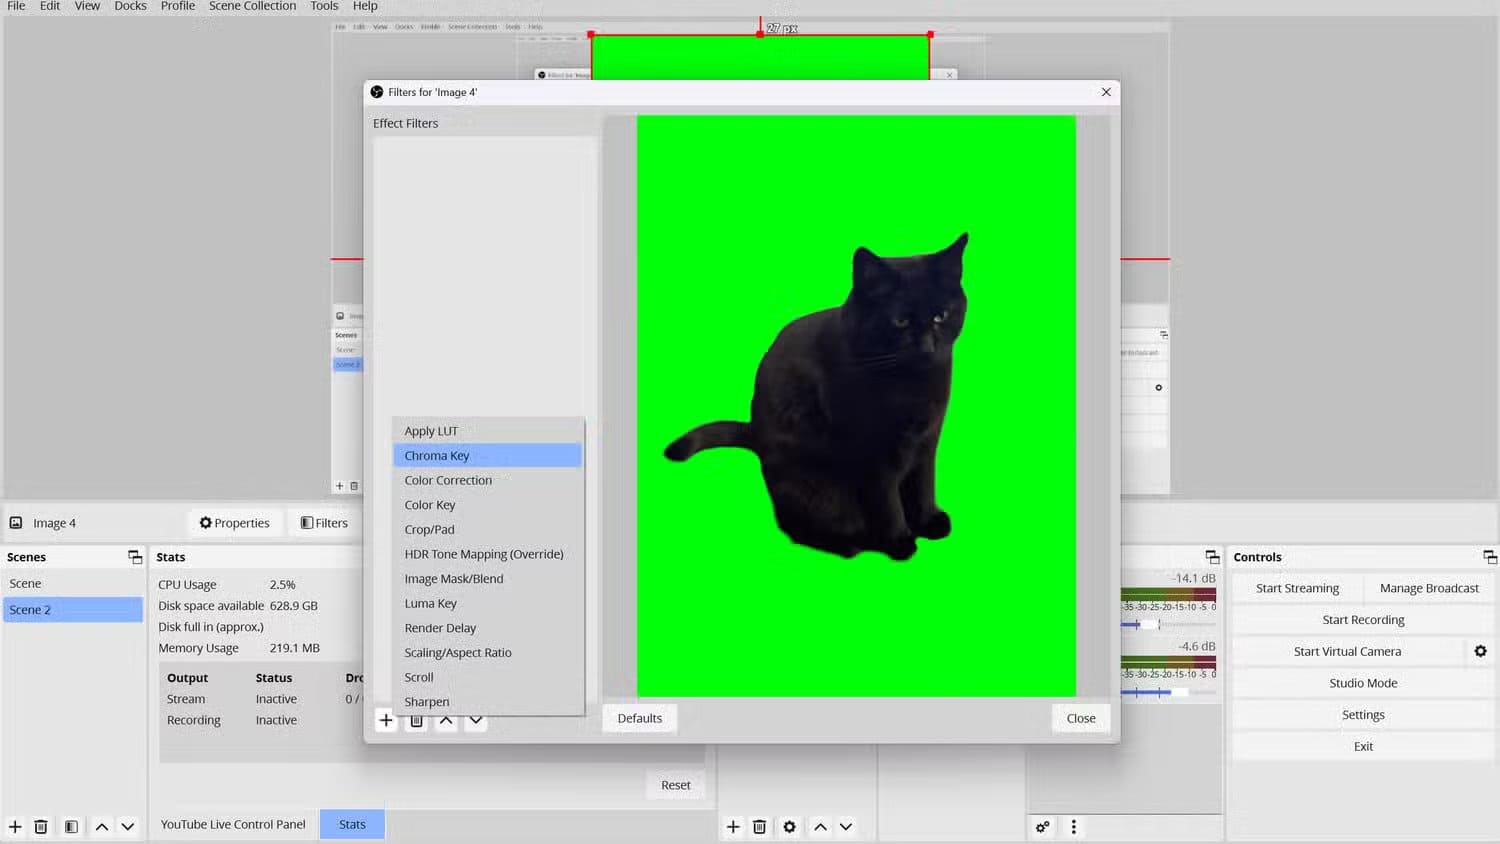
Task: Open the File menu
Action: [16, 6]
